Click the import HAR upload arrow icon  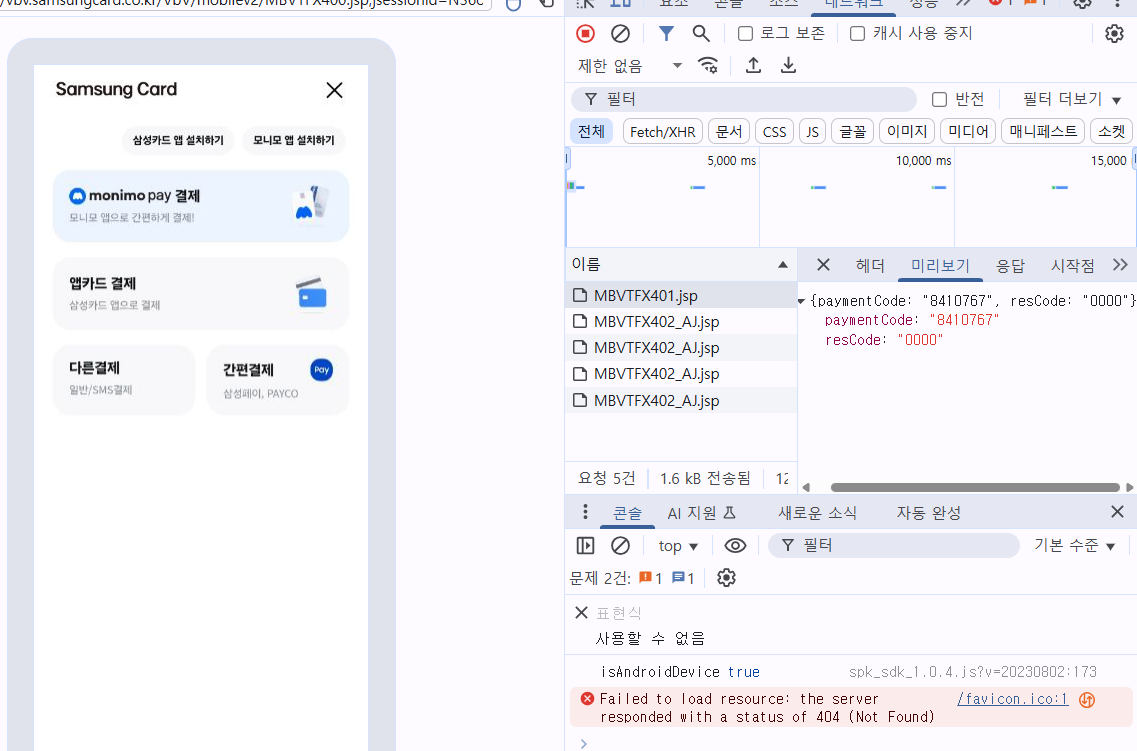(753, 65)
